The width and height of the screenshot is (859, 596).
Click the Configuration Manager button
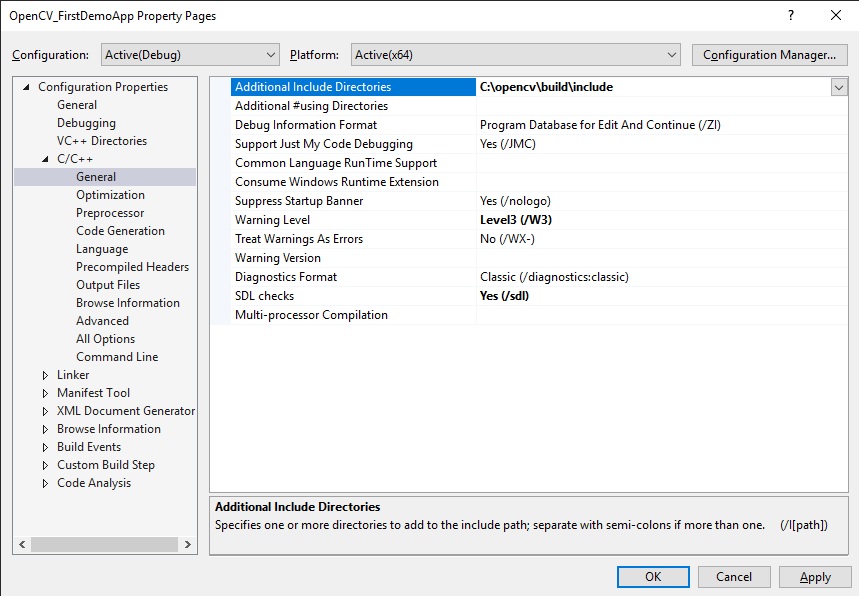click(x=769, y=55)
